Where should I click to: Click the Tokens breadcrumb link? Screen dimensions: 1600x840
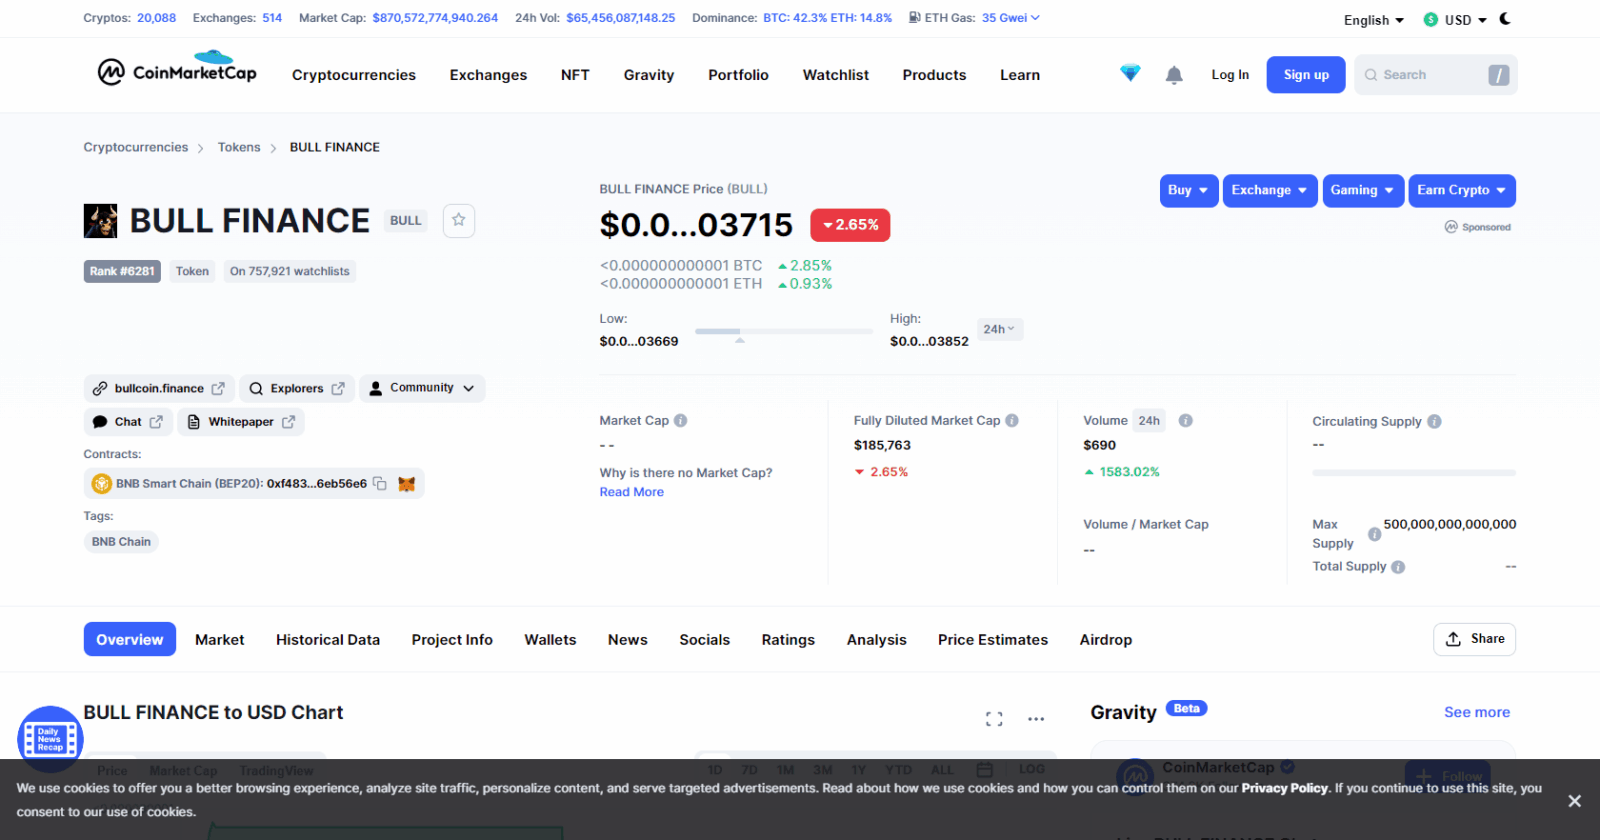click(x=239, y=147)
